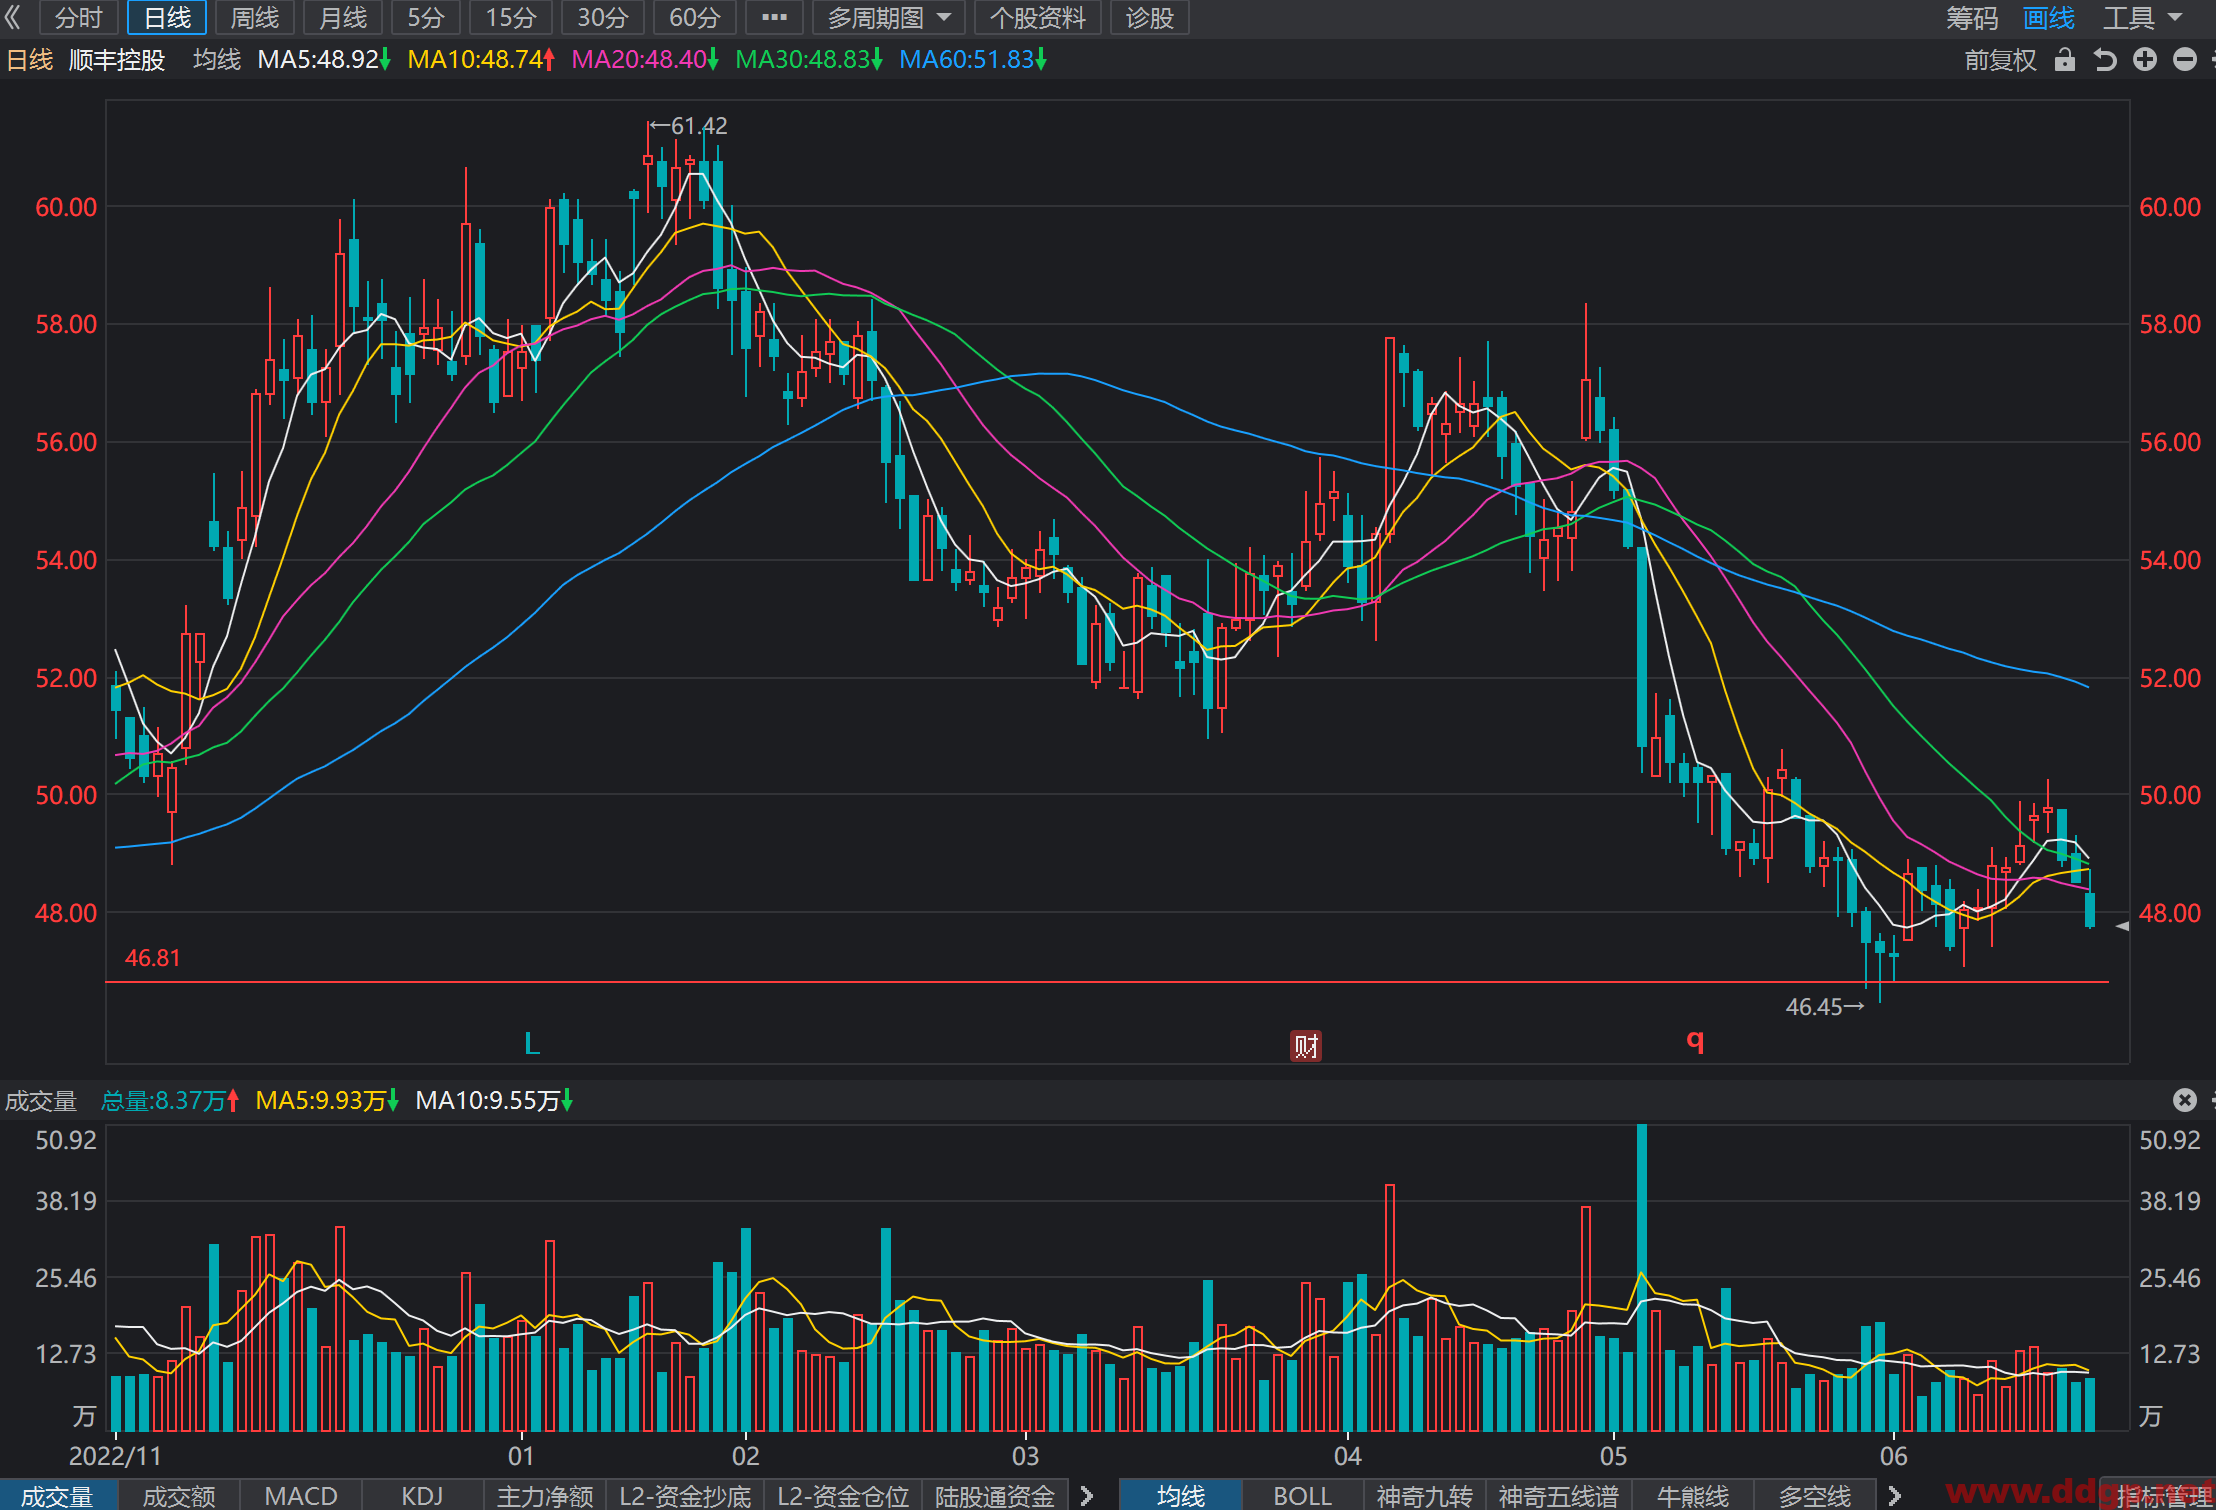Click the double-chevron back icon
The height and width of the screenshot is (1510, 2216).
point(13,17)
